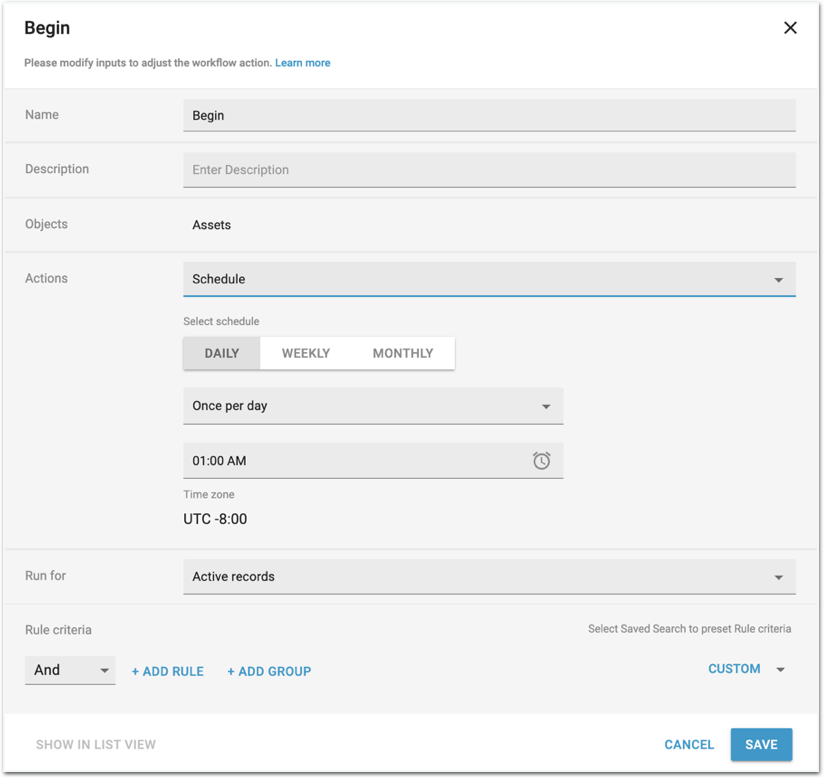The image size is (824, 778).
Task: Close the Begin dialog with X icon
Action: [790, 28]
